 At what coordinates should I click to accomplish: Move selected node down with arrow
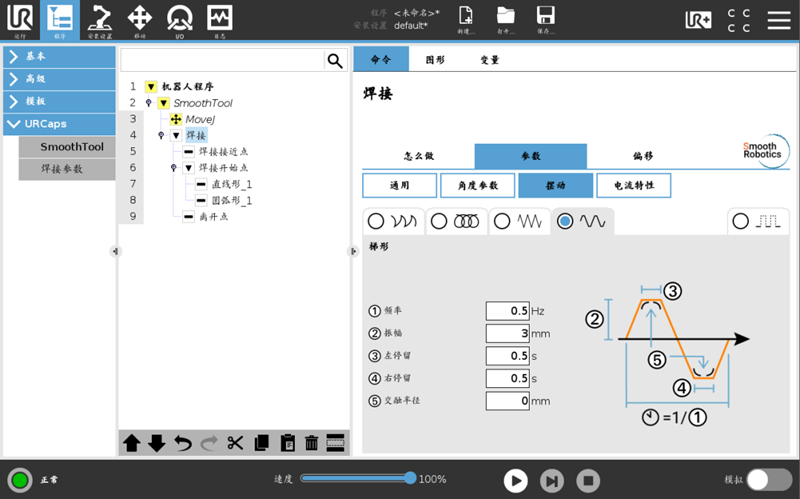[157, 442]
